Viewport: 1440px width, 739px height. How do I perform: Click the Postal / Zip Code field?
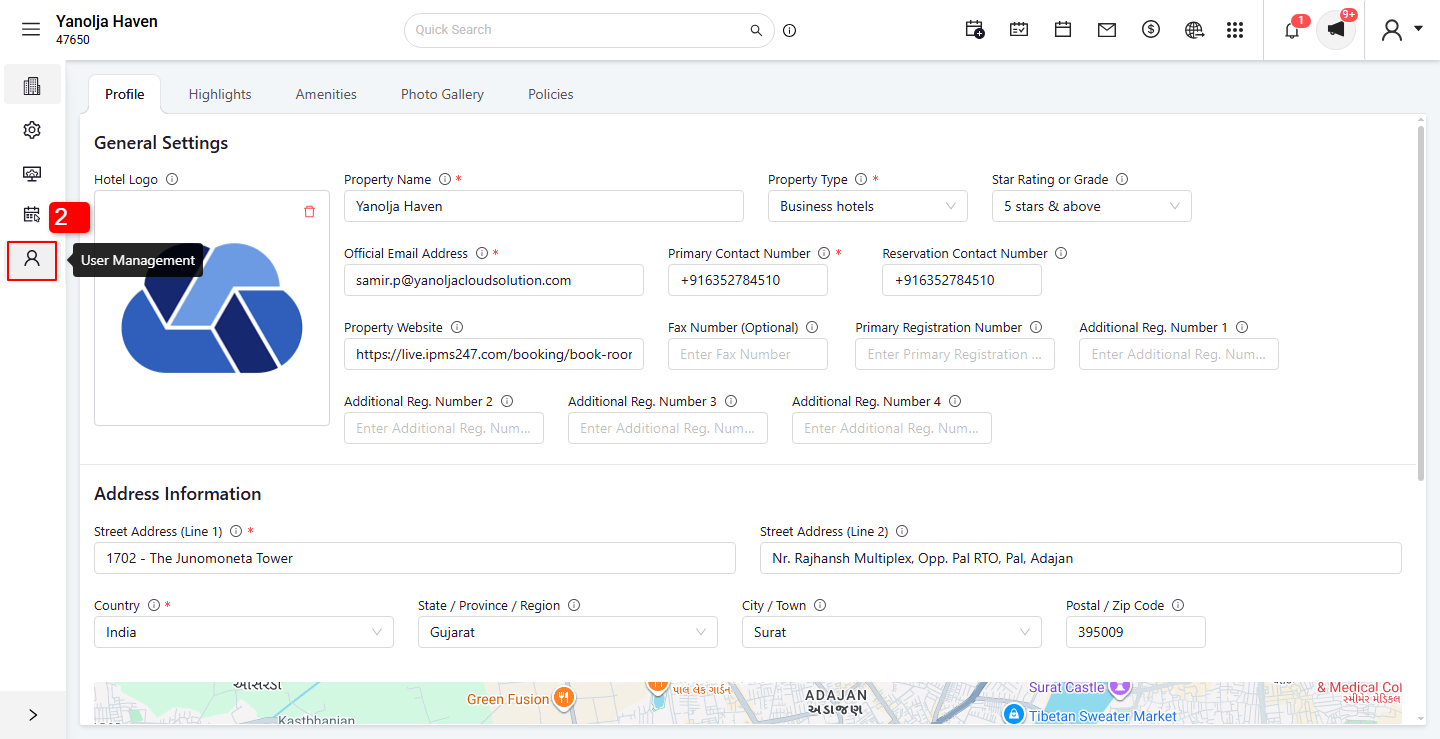click(x=1136, y=632)
